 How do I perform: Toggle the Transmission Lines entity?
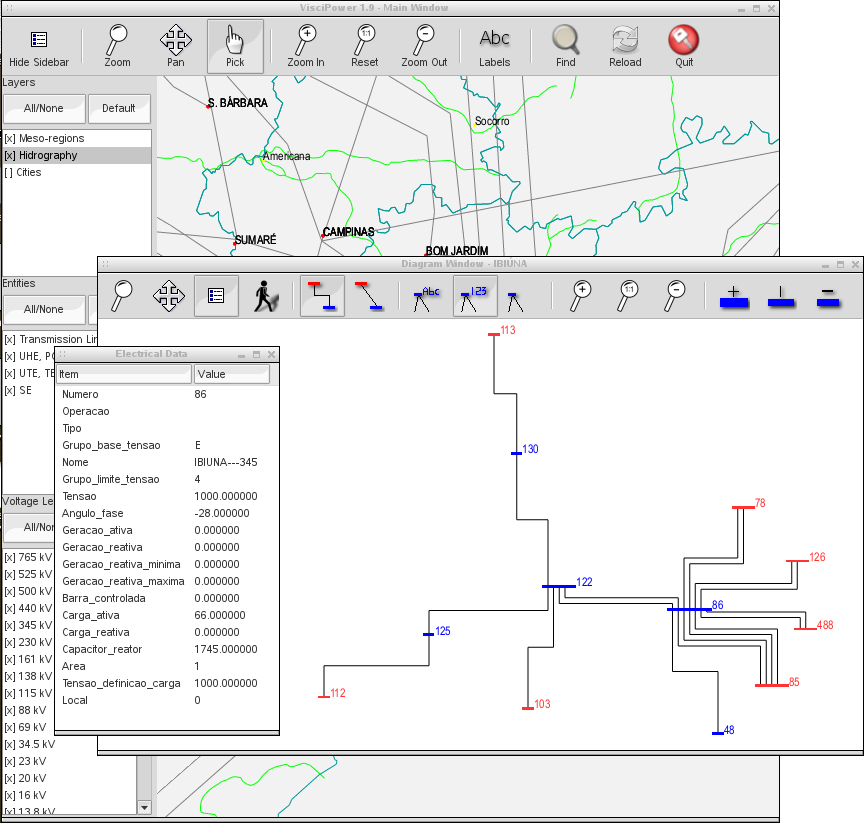point(51,339)
